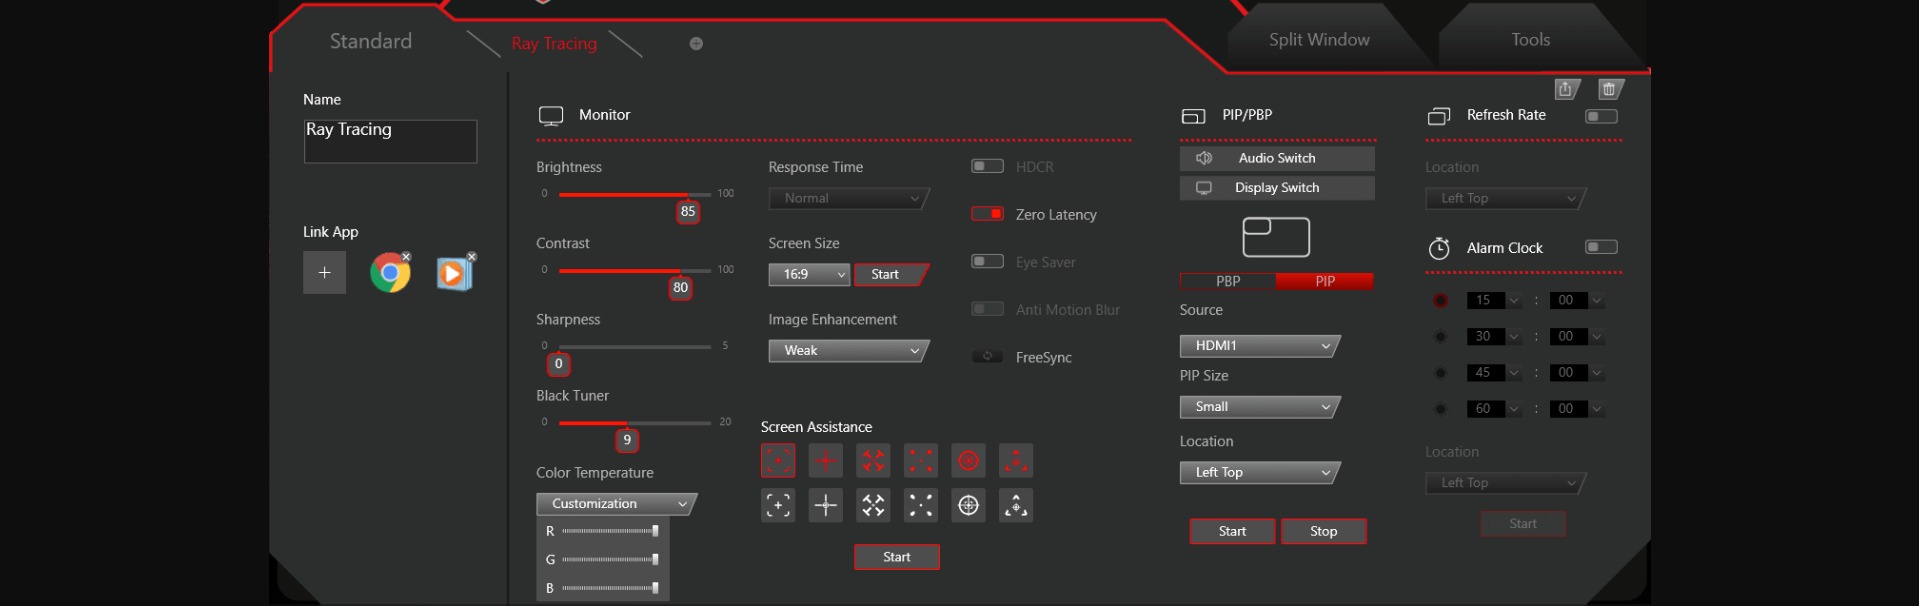Click the profile Name text field
This screenshot has width=1919, height=606.
tap(390, 141)
